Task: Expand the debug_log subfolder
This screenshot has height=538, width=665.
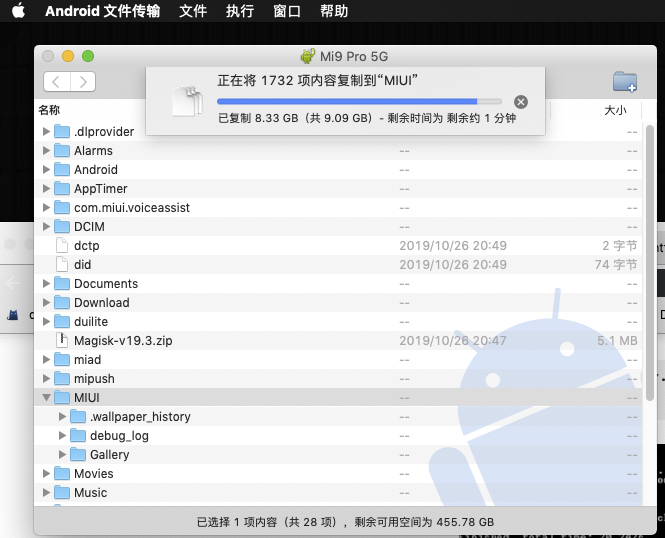Action: pos(62,435)
